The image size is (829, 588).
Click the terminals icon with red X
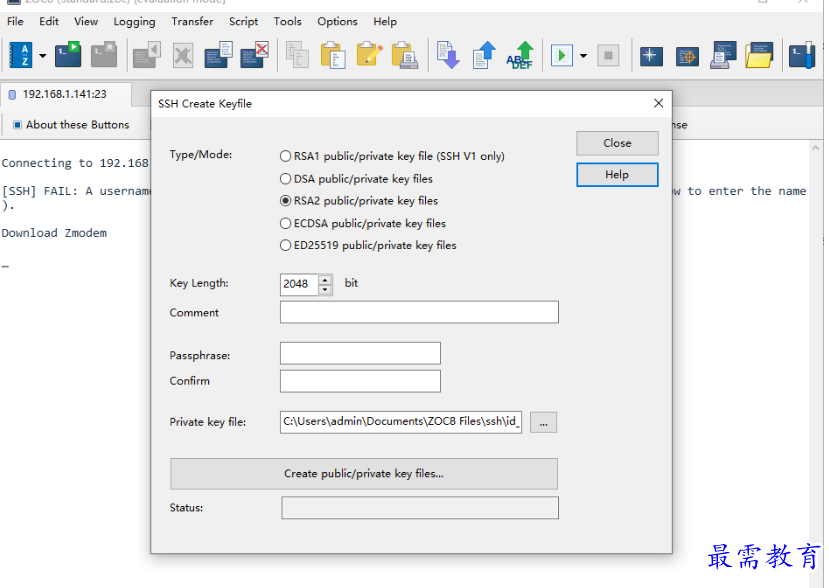pos(254,55)
